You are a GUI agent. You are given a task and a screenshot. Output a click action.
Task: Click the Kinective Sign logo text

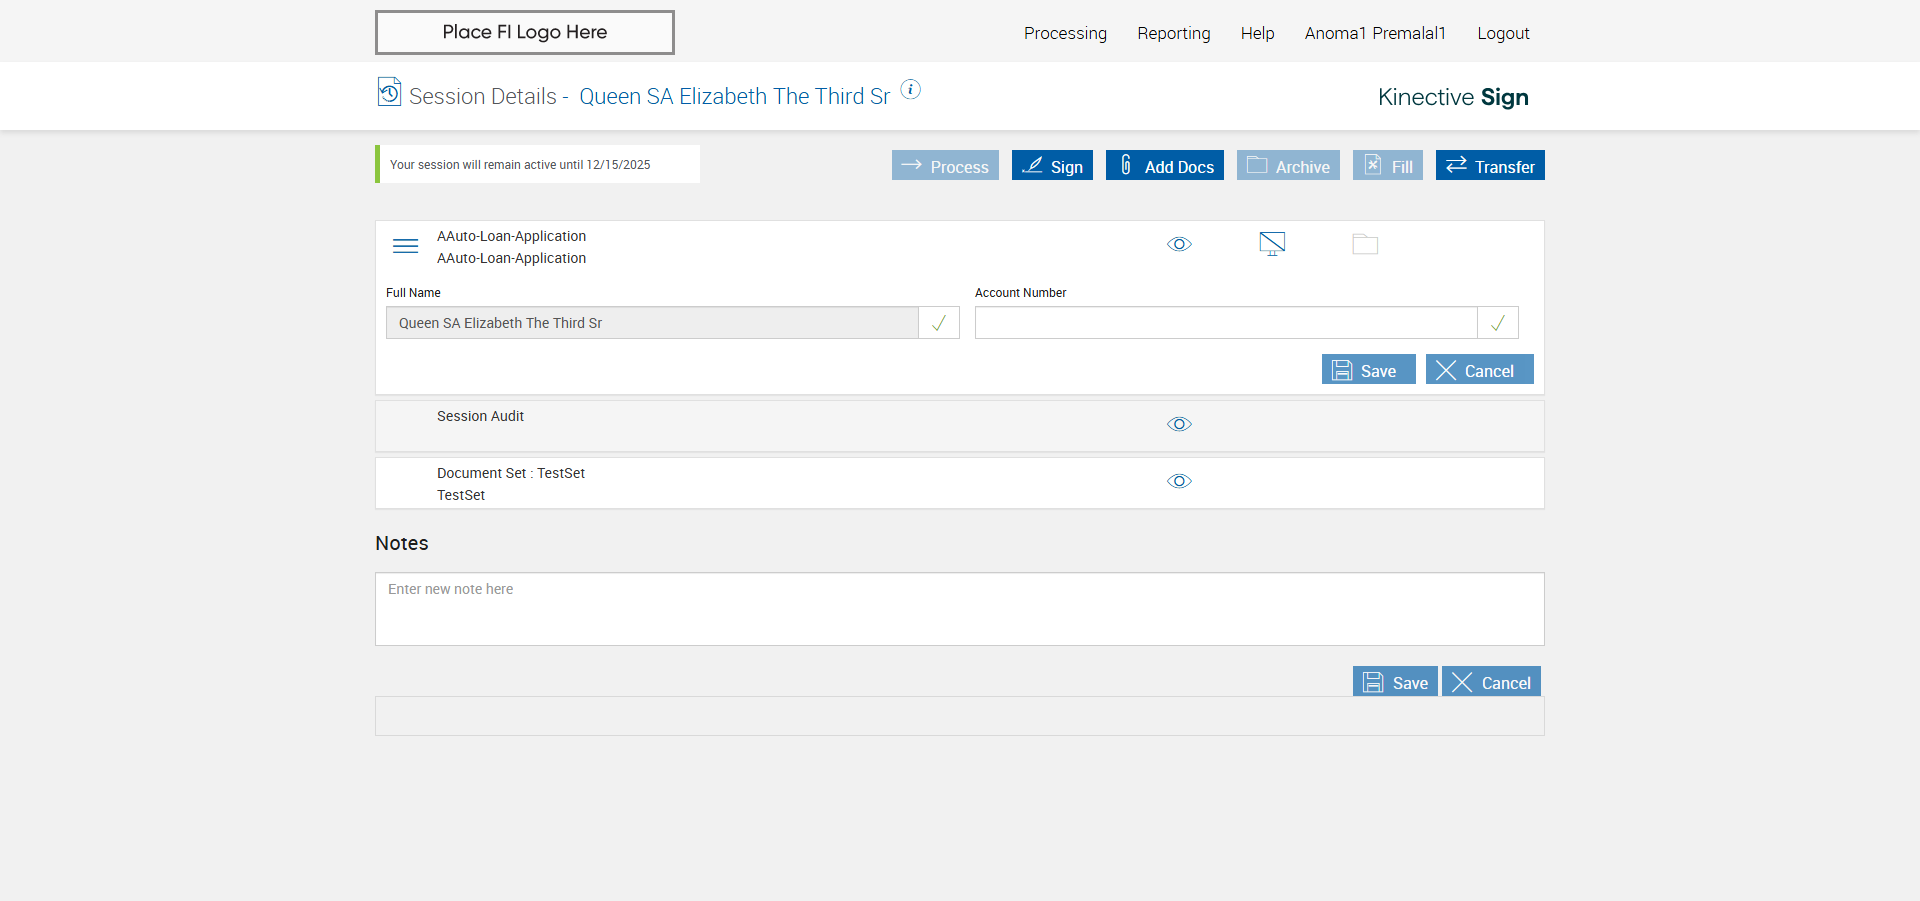[1453, 97]
